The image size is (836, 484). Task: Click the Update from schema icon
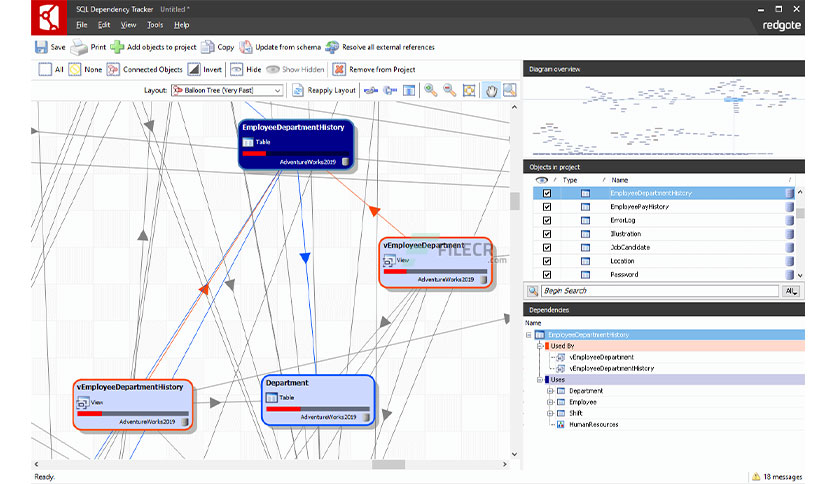tap(245, 47)
